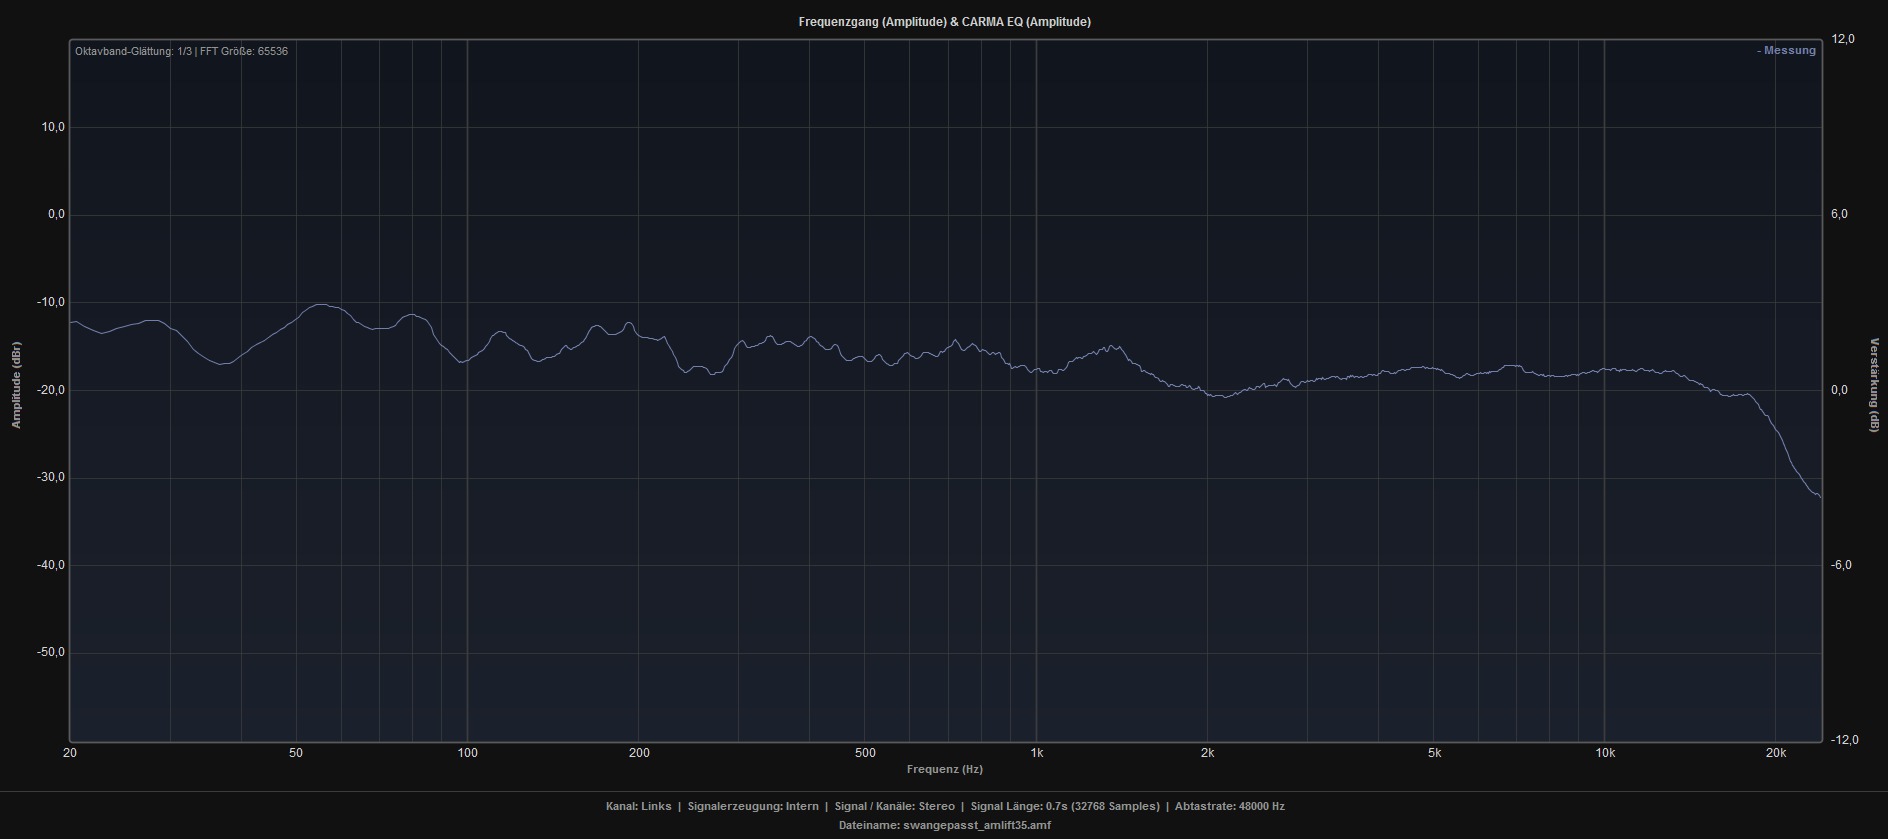This screenshot has width=1888, height=839.
Task: Click the -50,0 amplitude axis label
Action: coord(49,652)
